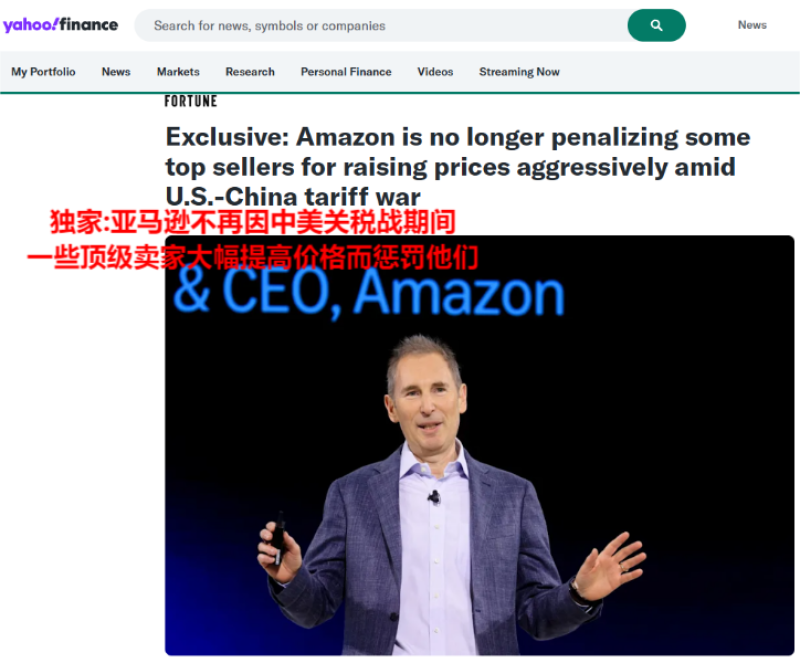Click the '& CEO, Amazon' caption in image
The width and height of the screenshot is (800, 663).
(369, 292)
